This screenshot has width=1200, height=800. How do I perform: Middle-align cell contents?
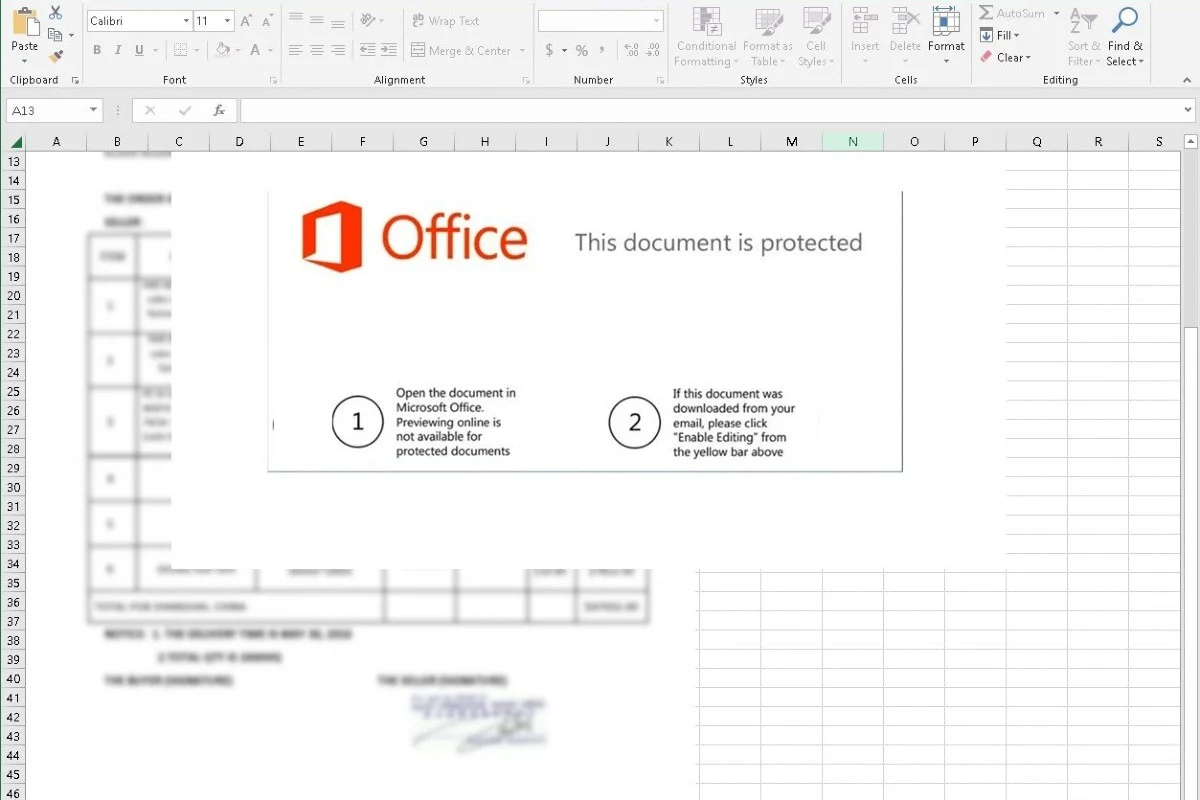pyautogui.click(x=316, y=20)
